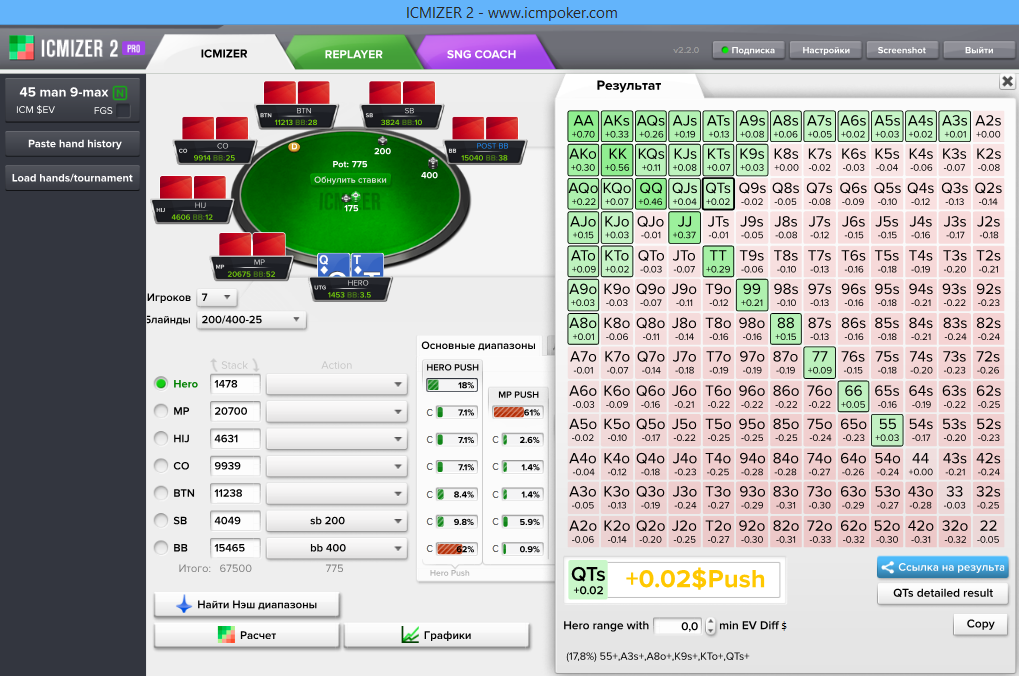Select the BTN radio button
Image resolution: width=1019 pixels, height=676 pixels.
(x=161, y=493)
